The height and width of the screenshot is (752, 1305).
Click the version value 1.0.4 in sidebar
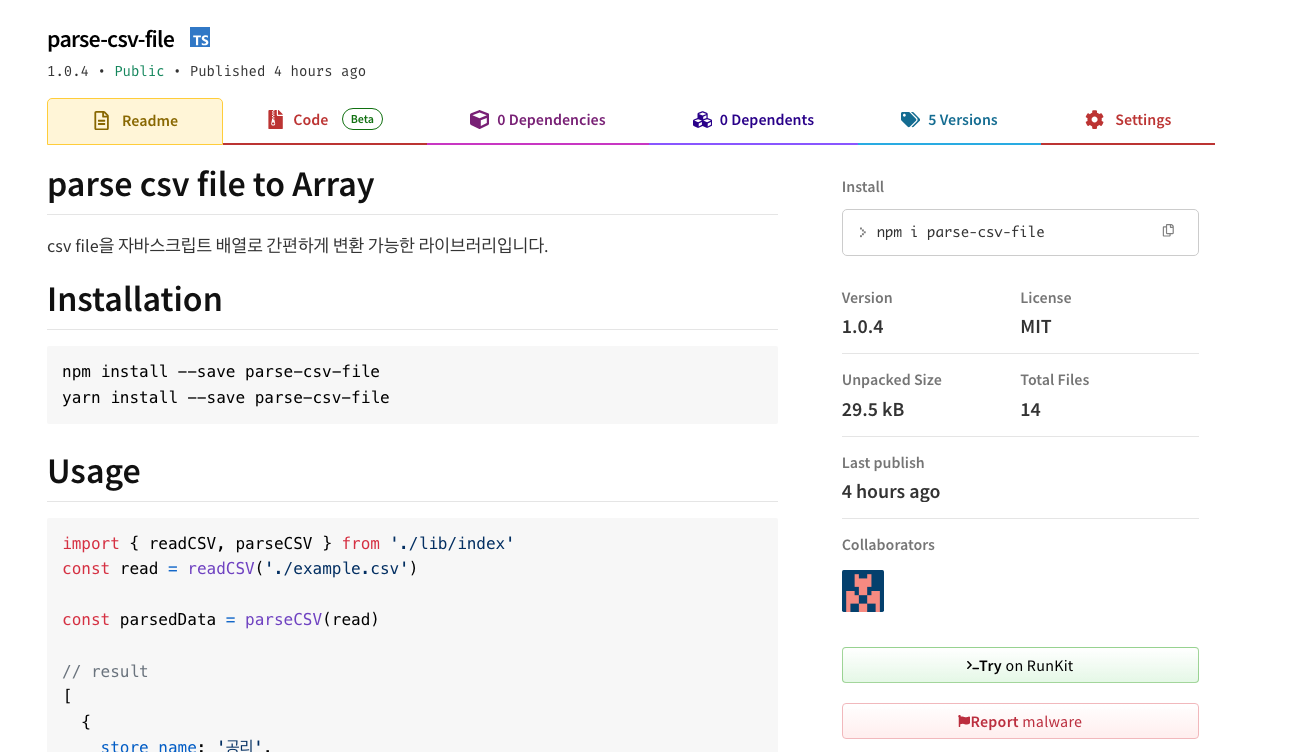tap(863, 327)
